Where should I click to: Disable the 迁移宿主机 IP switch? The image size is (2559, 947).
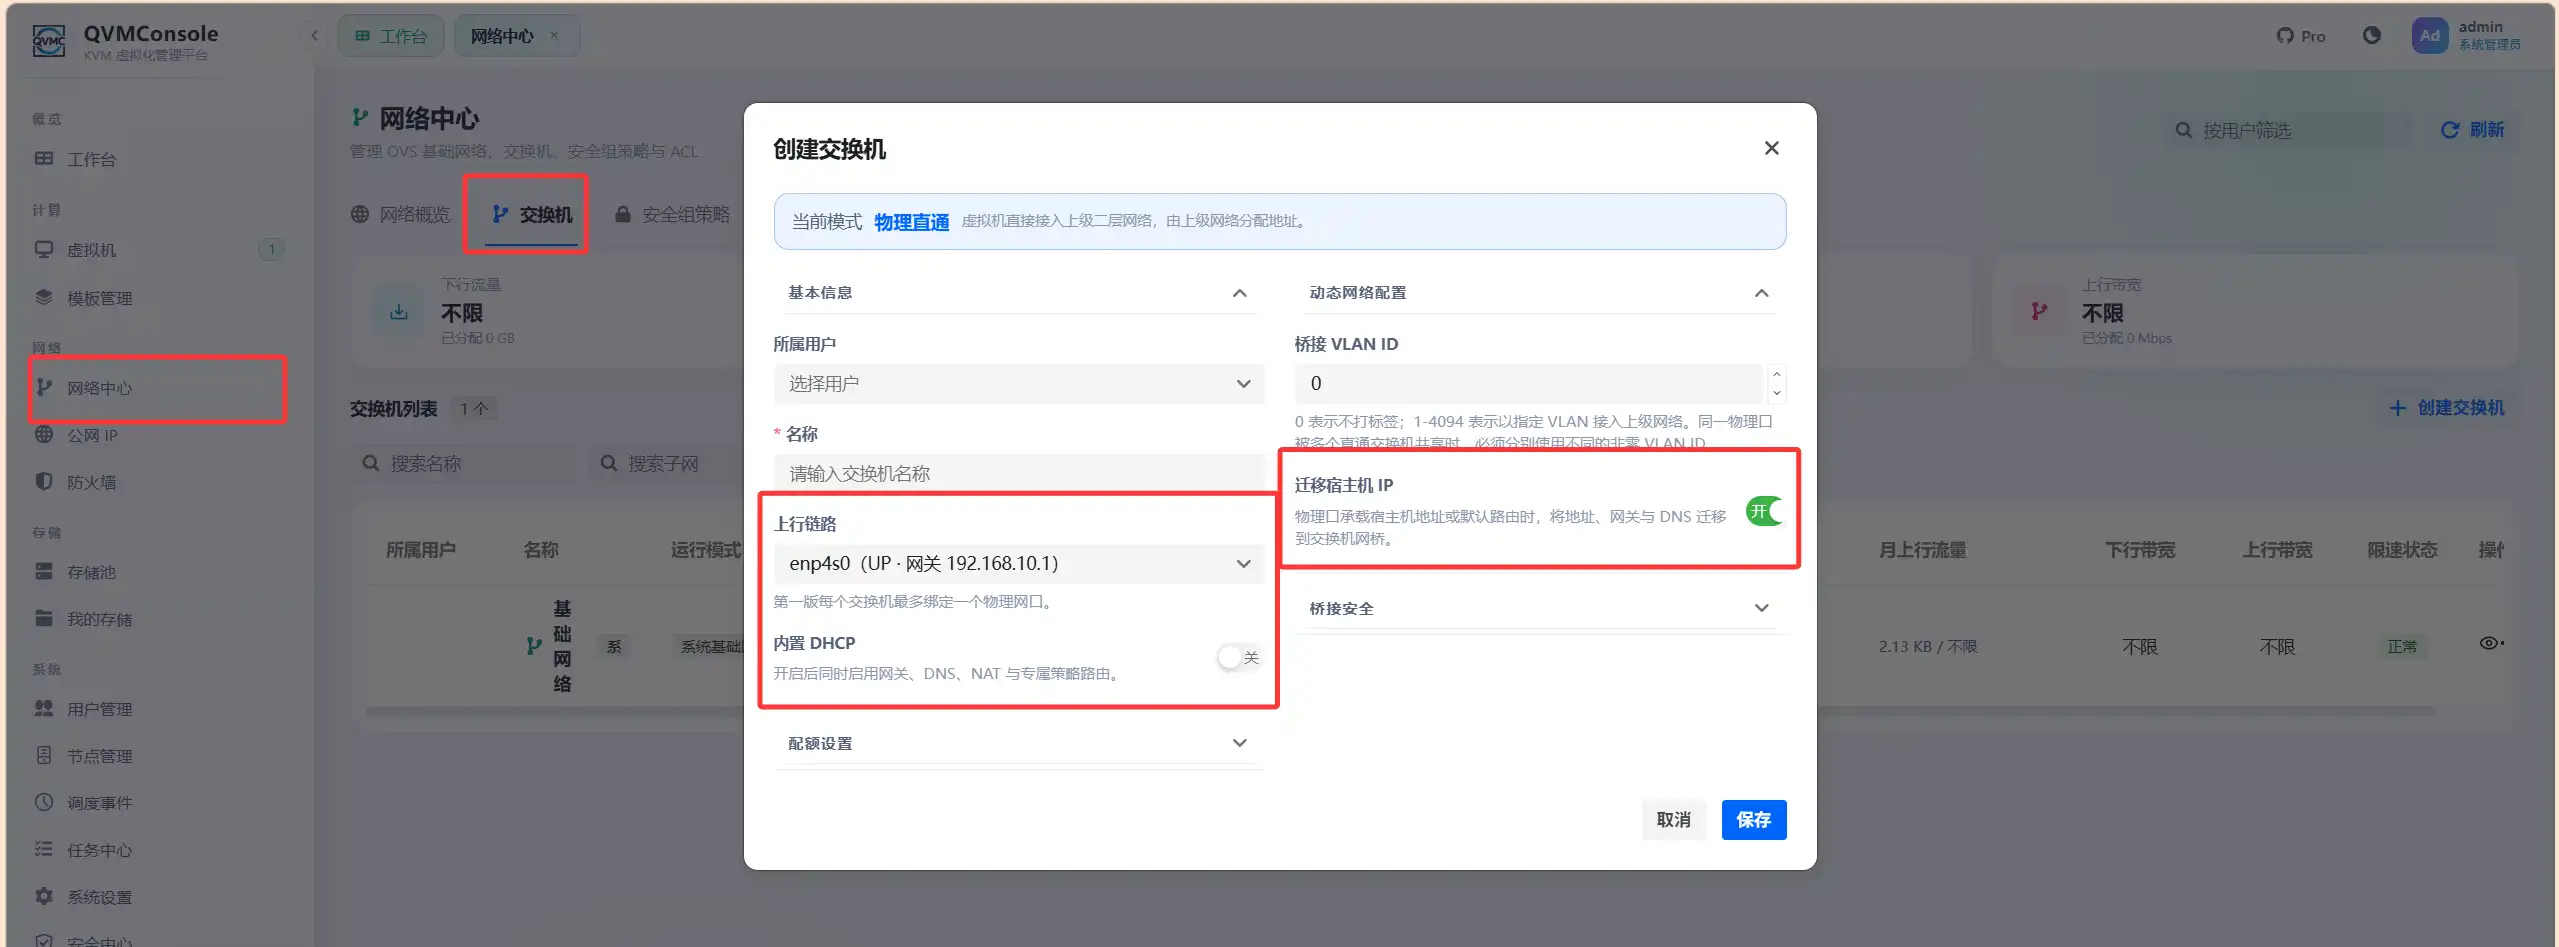[x=1765, y=511]
